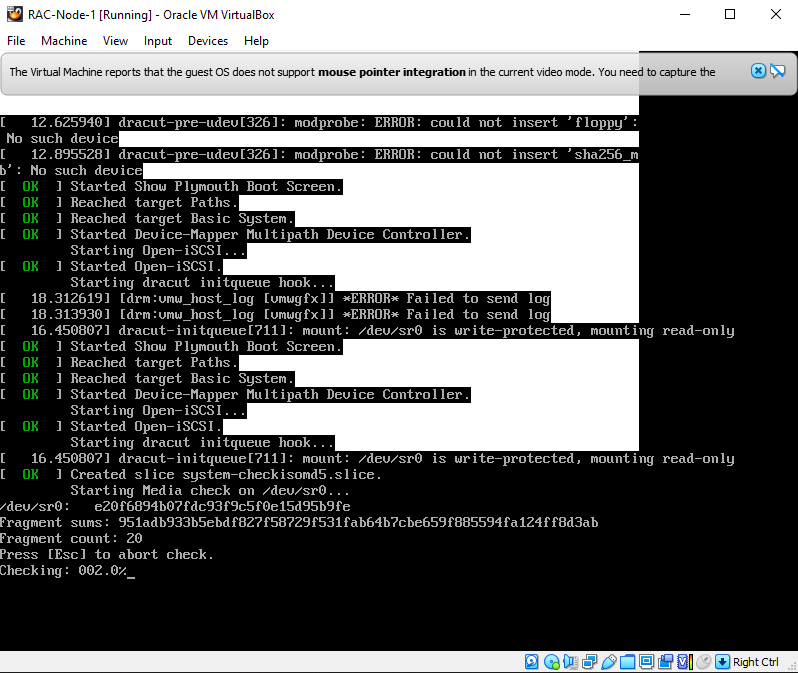Click the USB devices status icon
Viewport: 798px width, 673px height.
click(x=608, y=662)
